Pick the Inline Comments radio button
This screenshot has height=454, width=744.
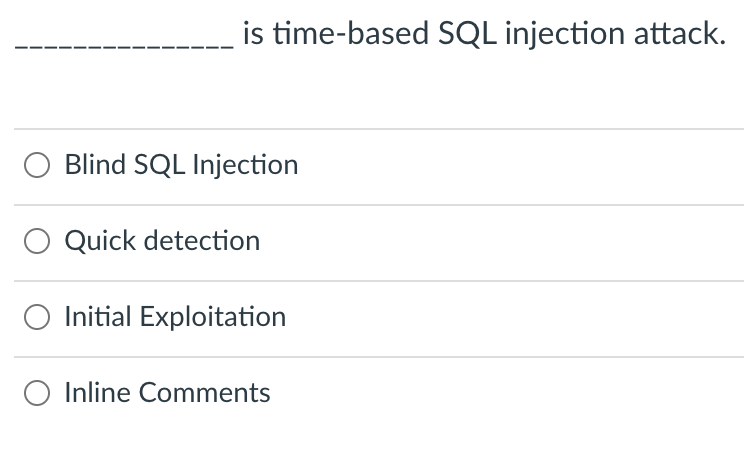click(x=37, y=393)
